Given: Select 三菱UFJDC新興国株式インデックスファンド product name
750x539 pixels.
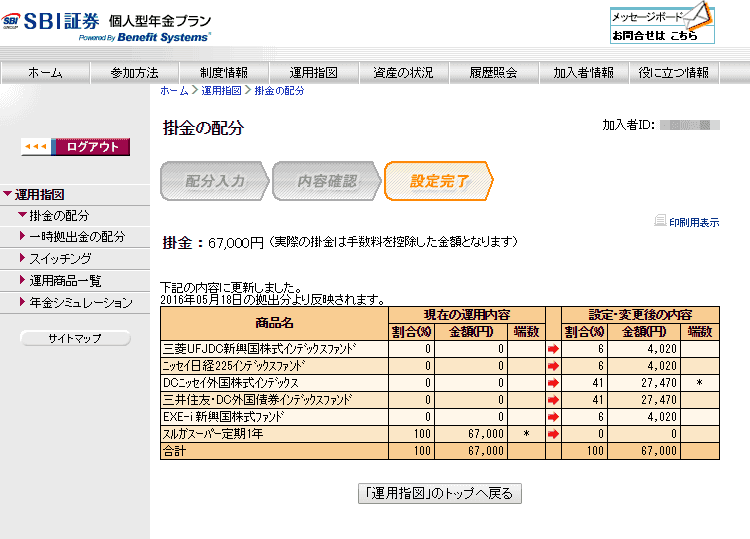Looking at the screenshot, I should [x=260, y=349].
